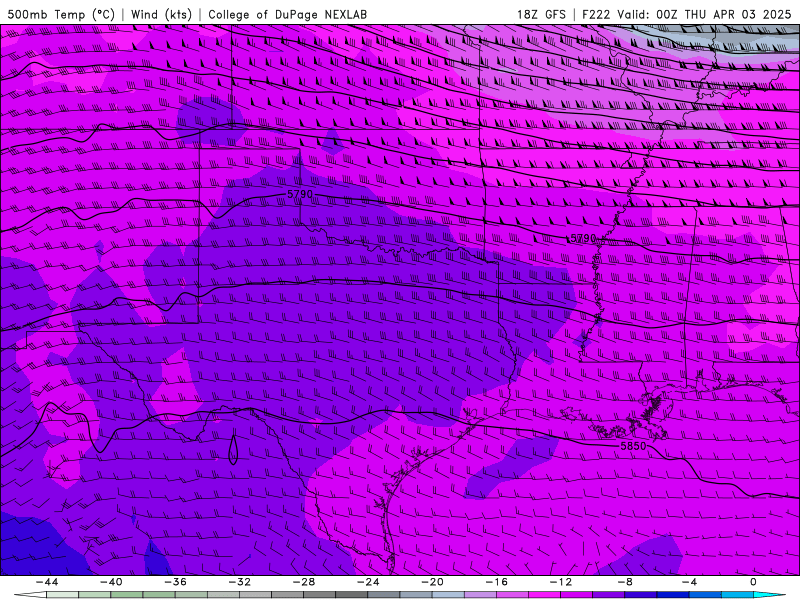The image size is (800, 600).
Task: Click the "Valid: 00Z THU APR 03 2025" text
Action: coord(704,14)
